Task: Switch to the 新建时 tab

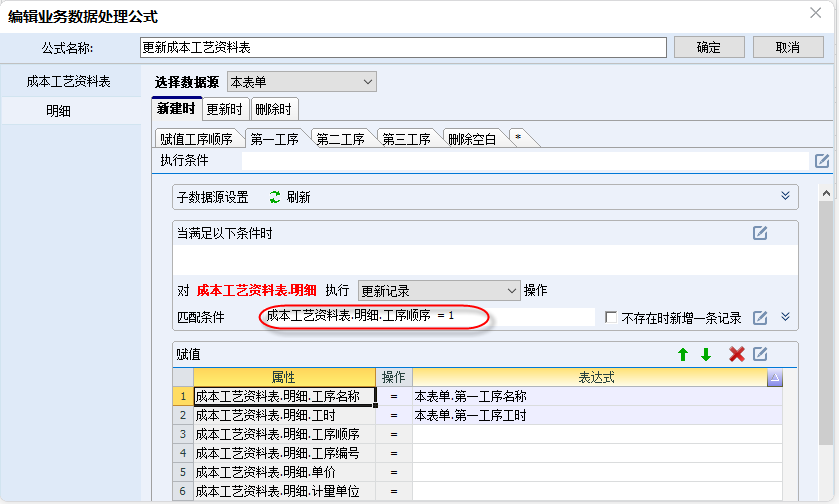Action: click(x=176, y=109)
